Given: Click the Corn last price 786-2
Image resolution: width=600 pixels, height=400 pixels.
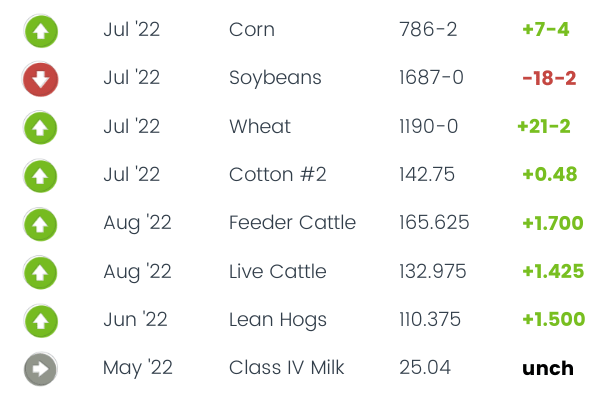Looking at the screenshot, I should coord(428,30).
